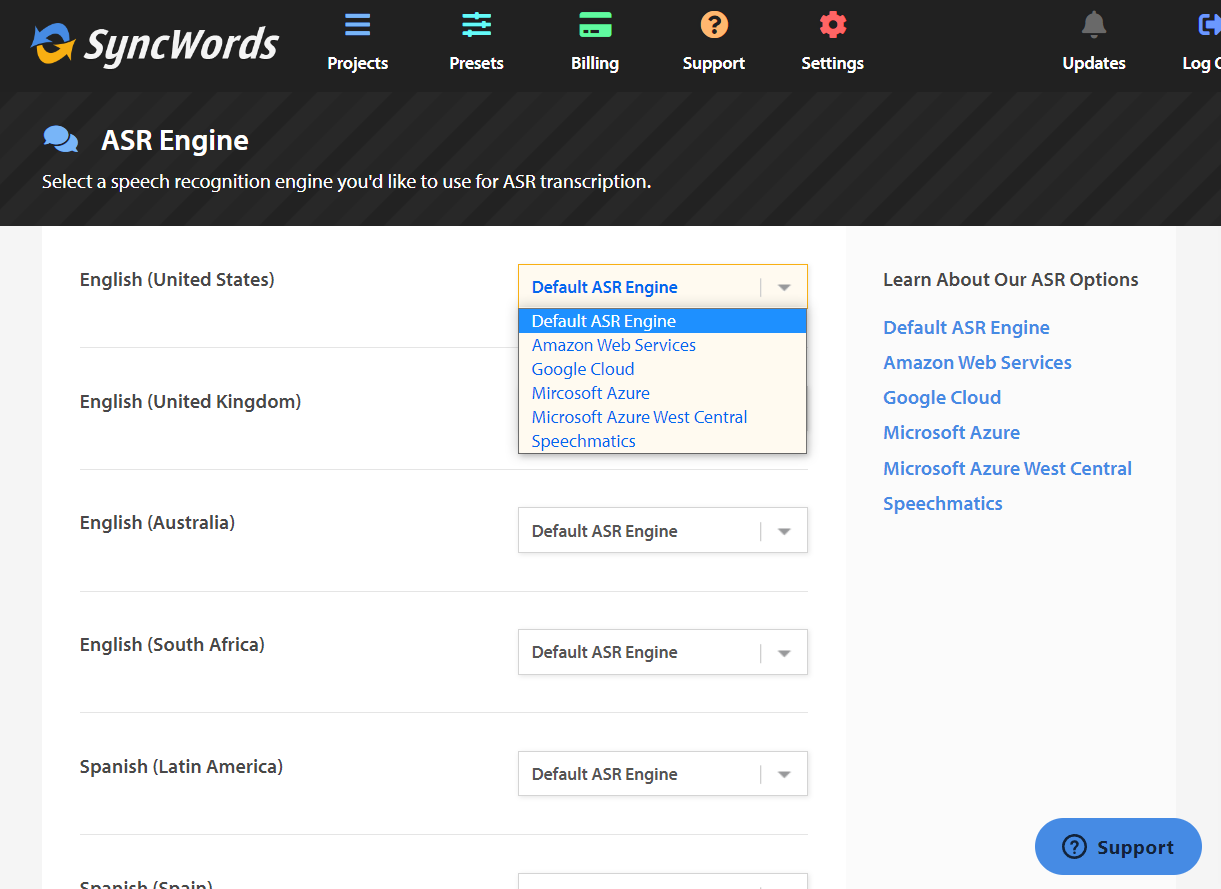Open Billing via its credit card icon

595,25
